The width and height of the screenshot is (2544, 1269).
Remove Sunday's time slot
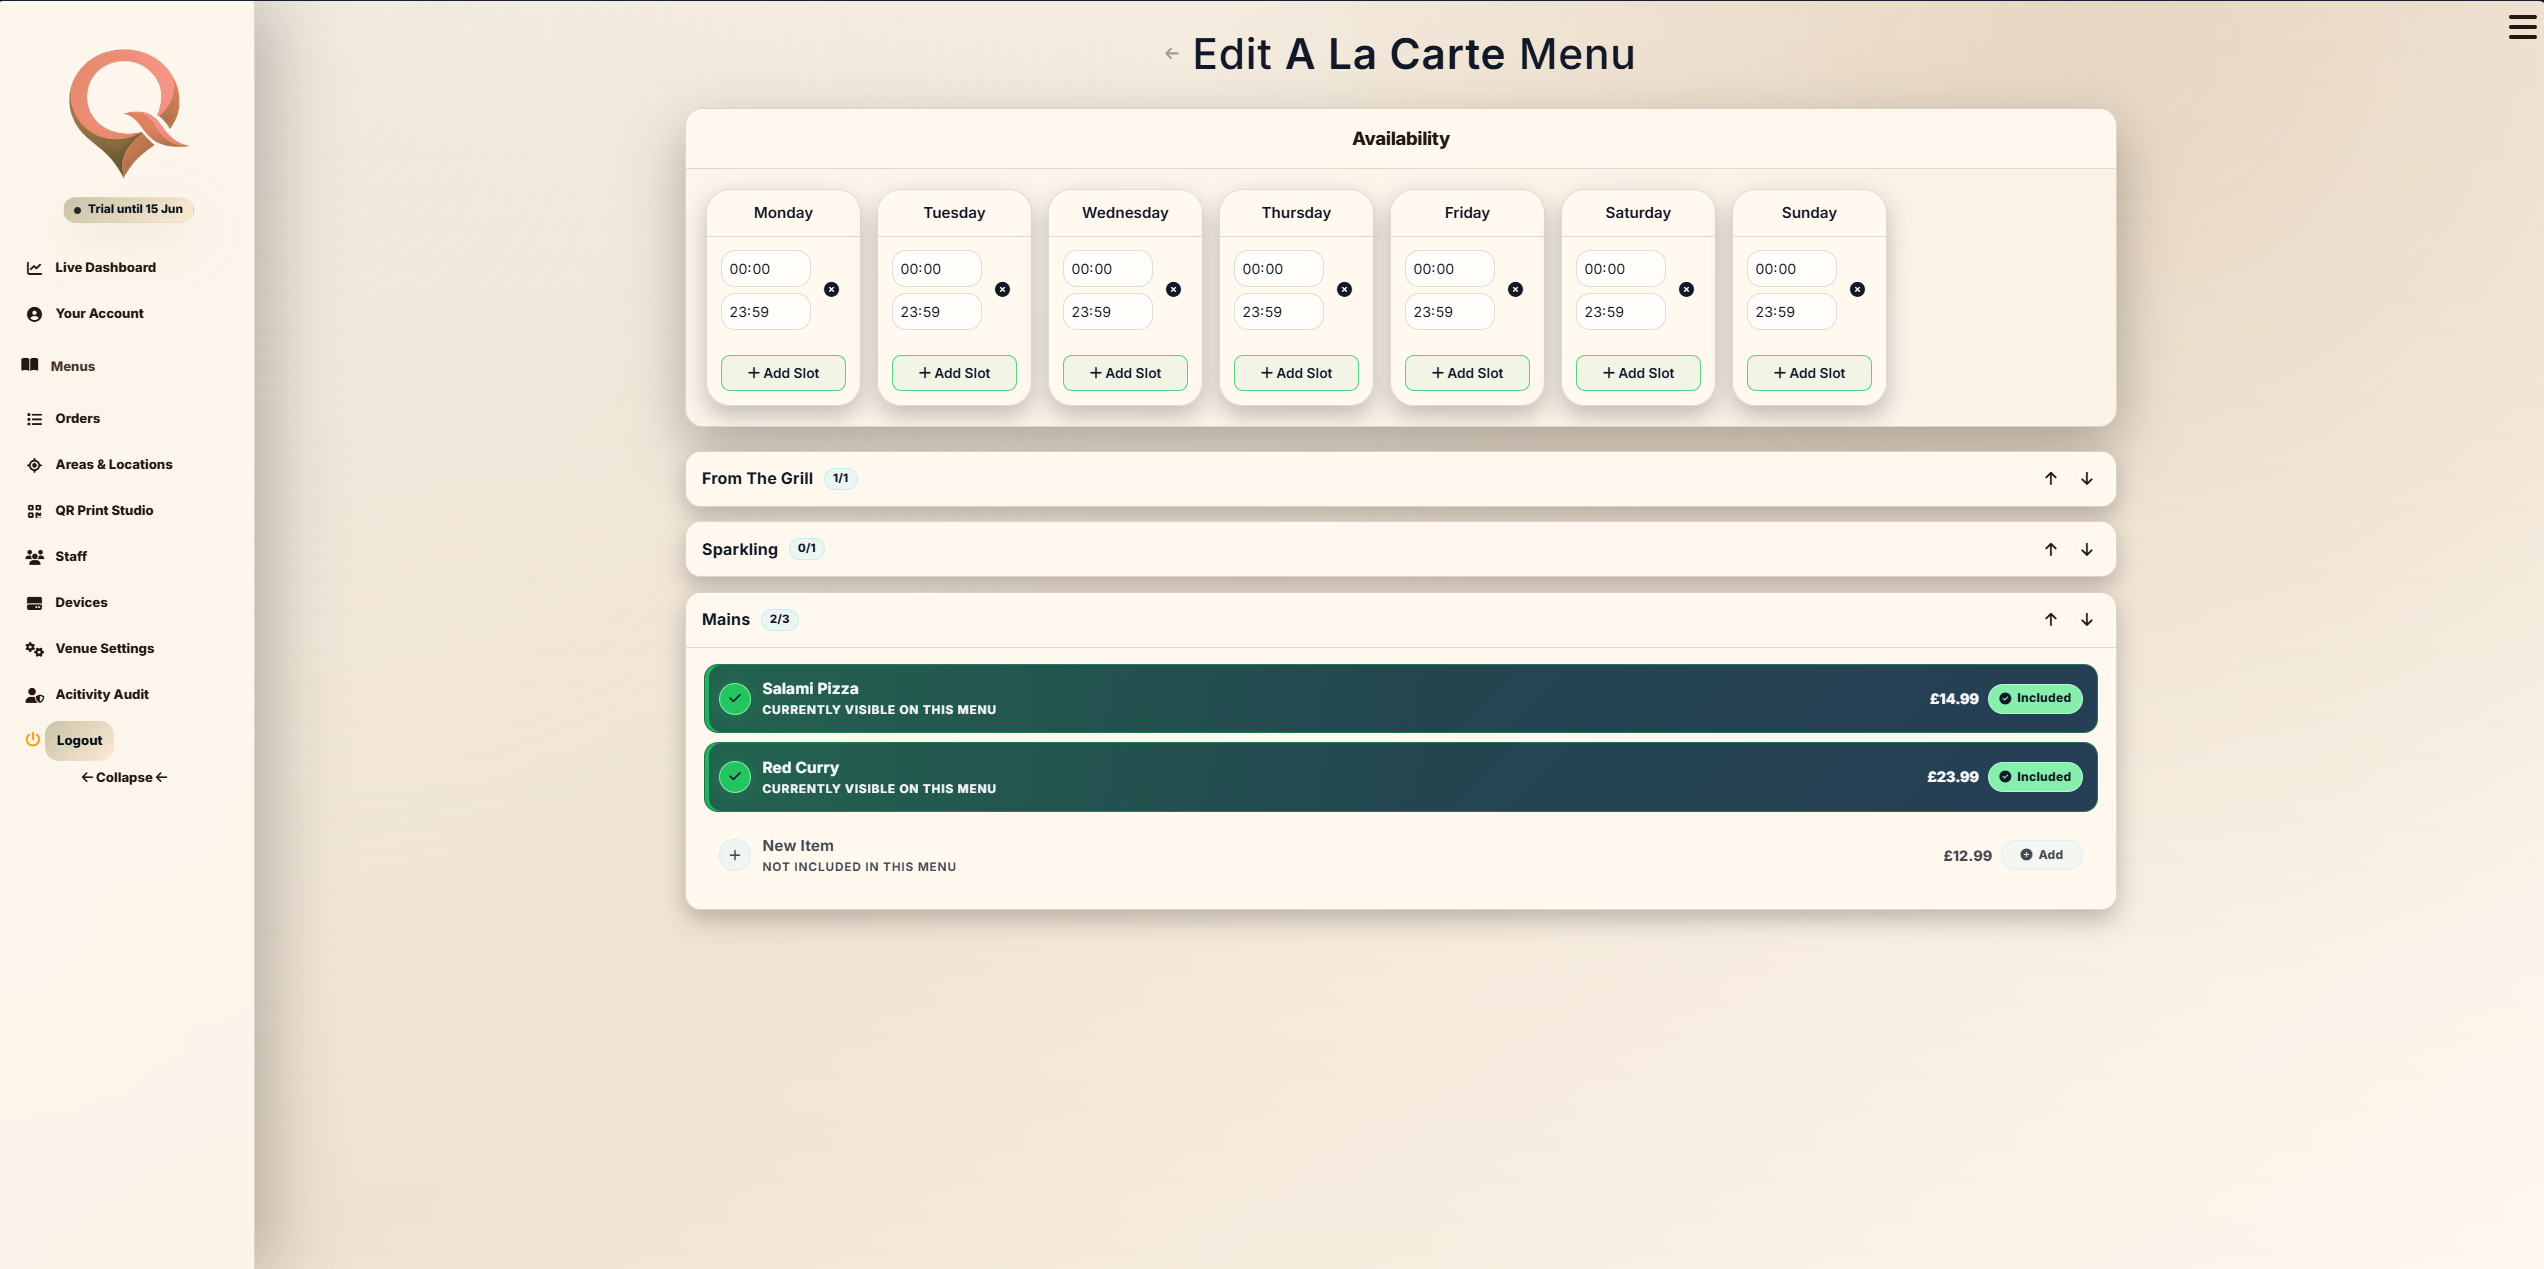point(1857,290)
